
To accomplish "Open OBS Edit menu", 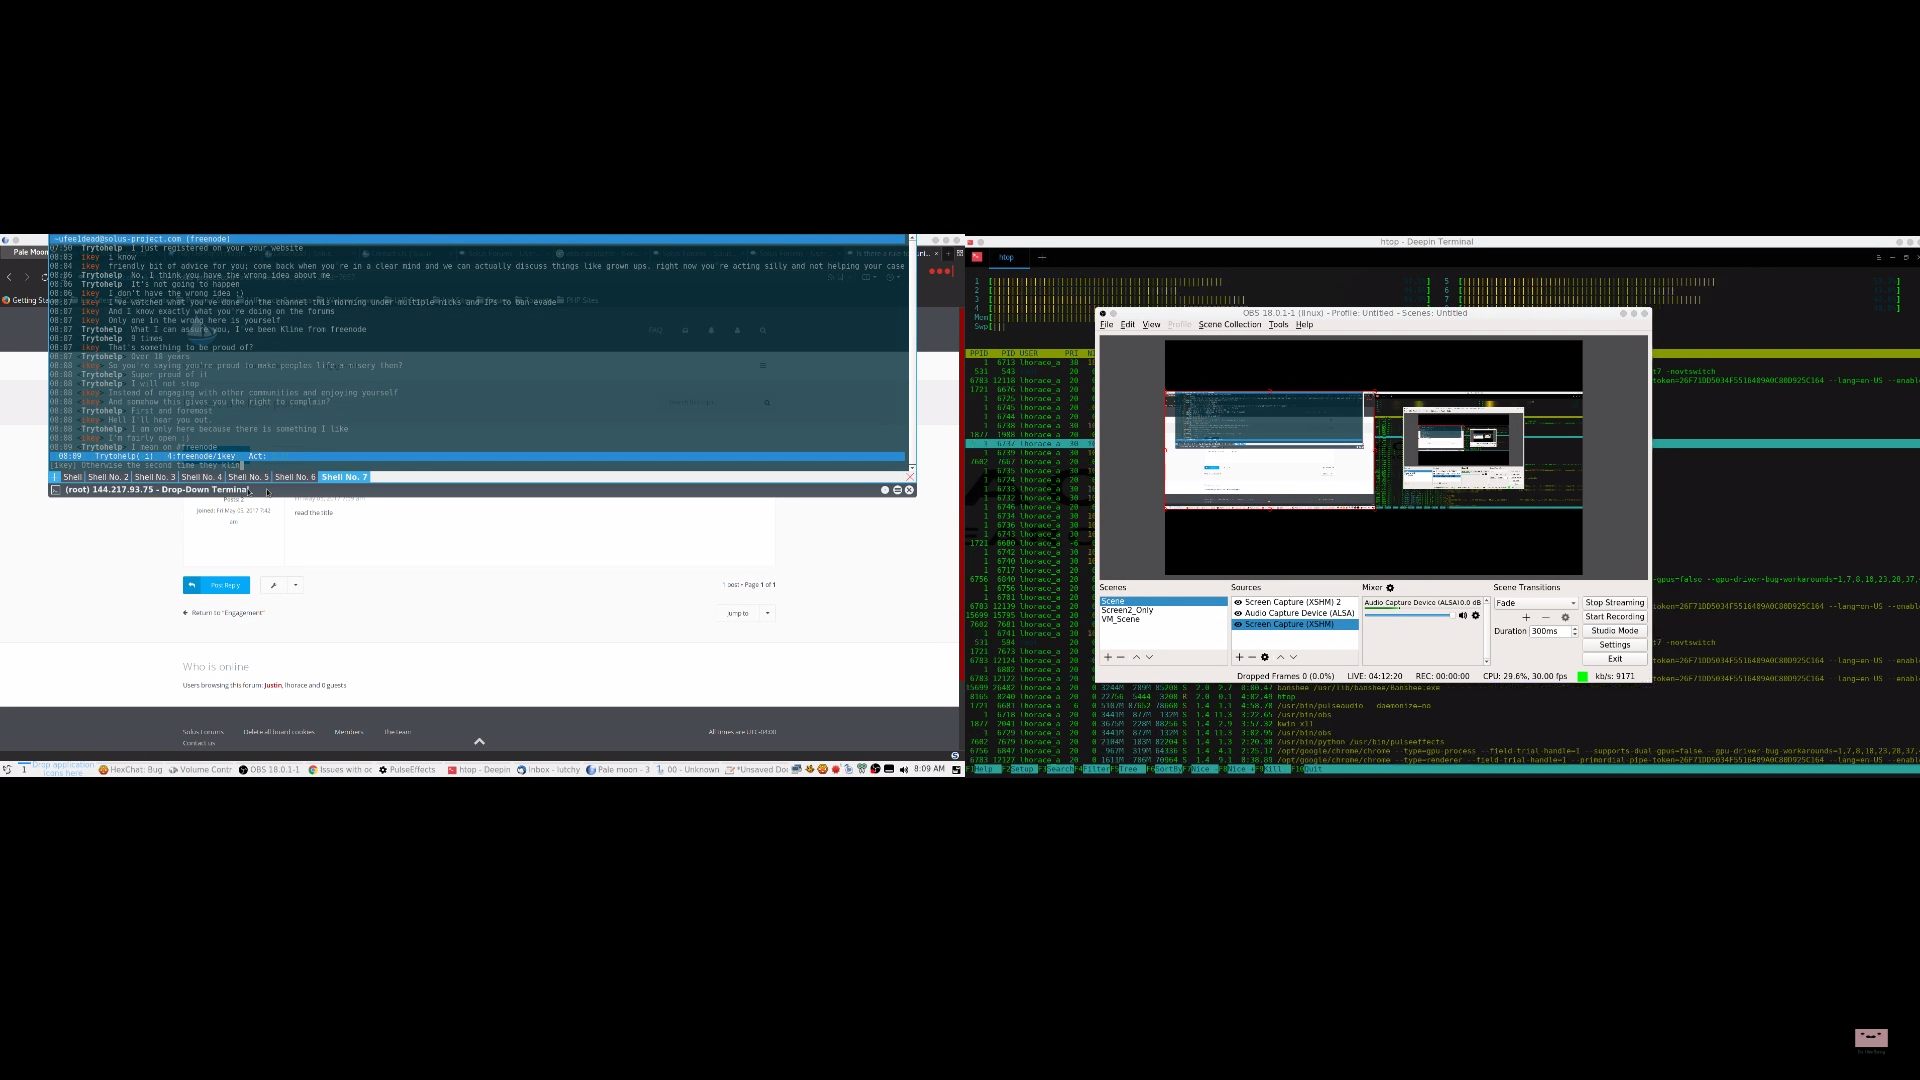I will (1127, 325).
